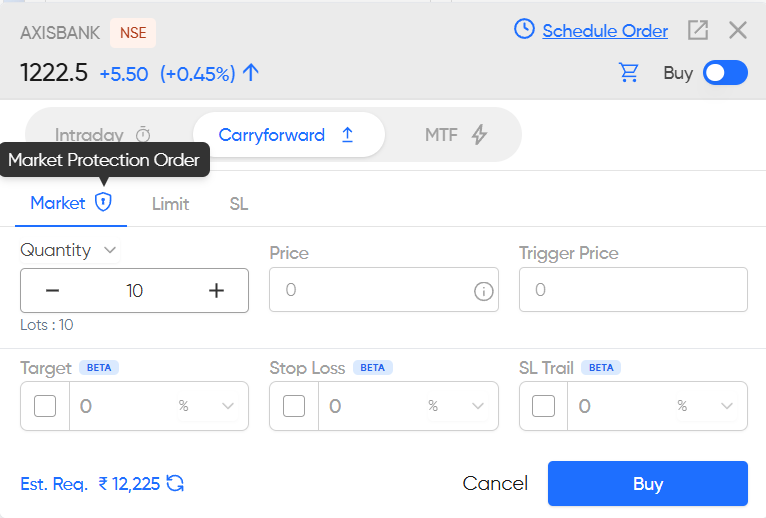Open order window in pop-out view
This screenshot has height=518, width=766.
tap(698, 30)
